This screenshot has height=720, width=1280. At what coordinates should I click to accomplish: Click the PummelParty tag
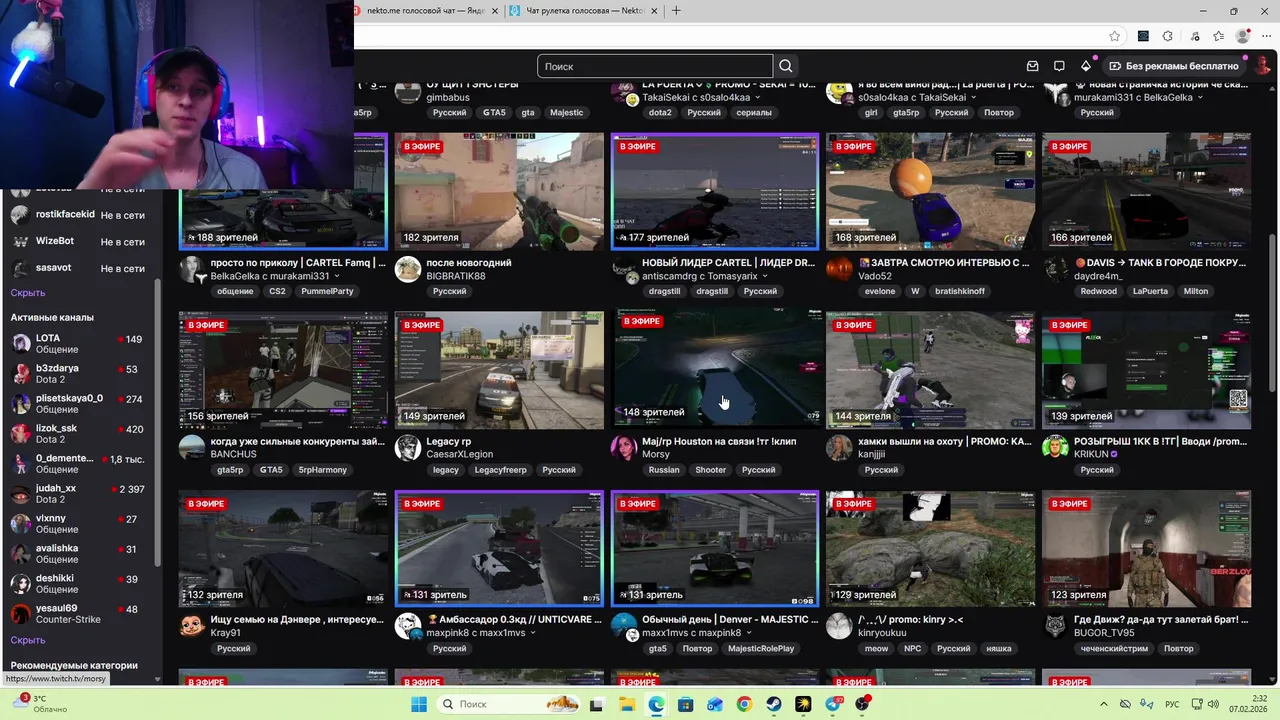click(x=327, y=291)
